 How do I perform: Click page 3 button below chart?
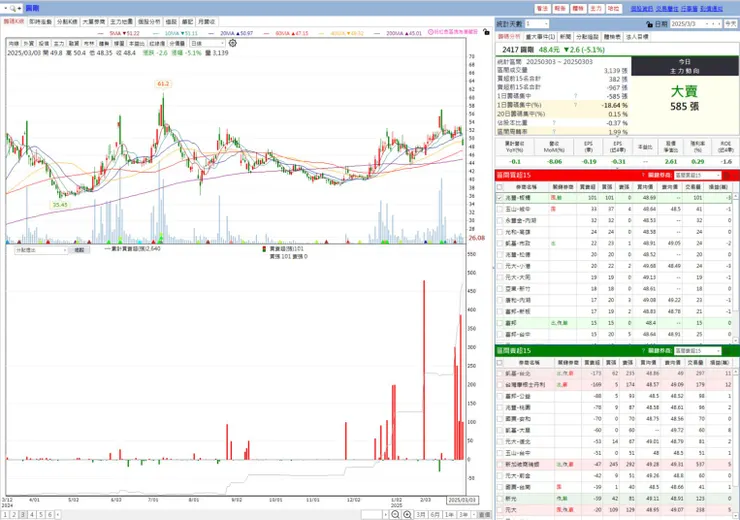[x=23, y=514]
